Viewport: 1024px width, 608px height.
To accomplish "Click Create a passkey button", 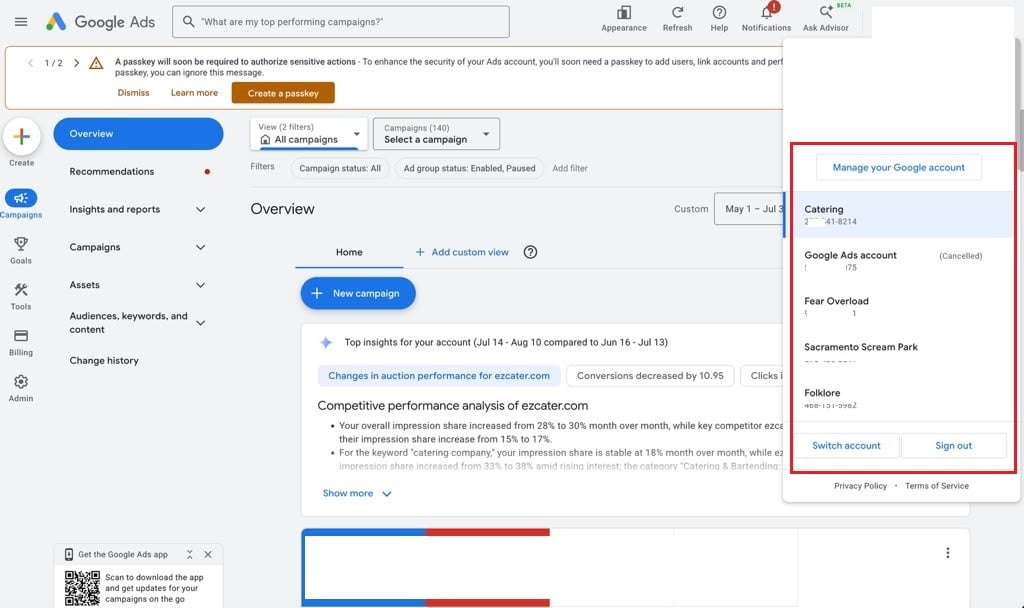I will [283, 93].
